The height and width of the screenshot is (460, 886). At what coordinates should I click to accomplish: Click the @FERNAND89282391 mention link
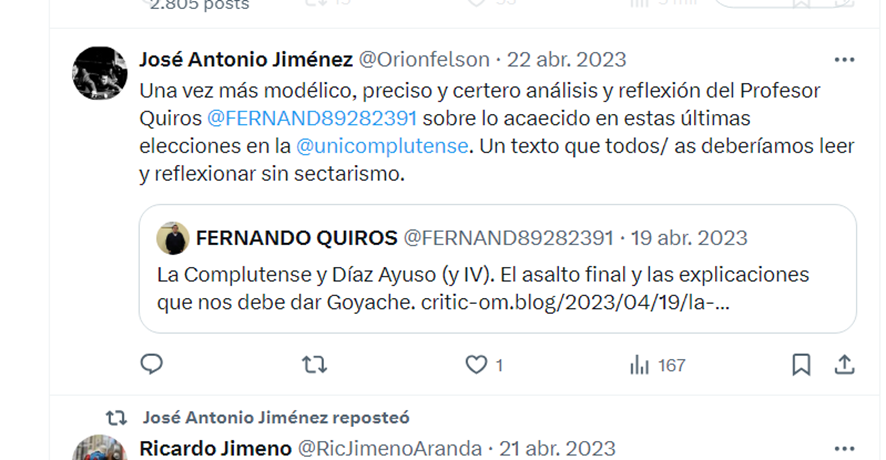click(312, 118)
